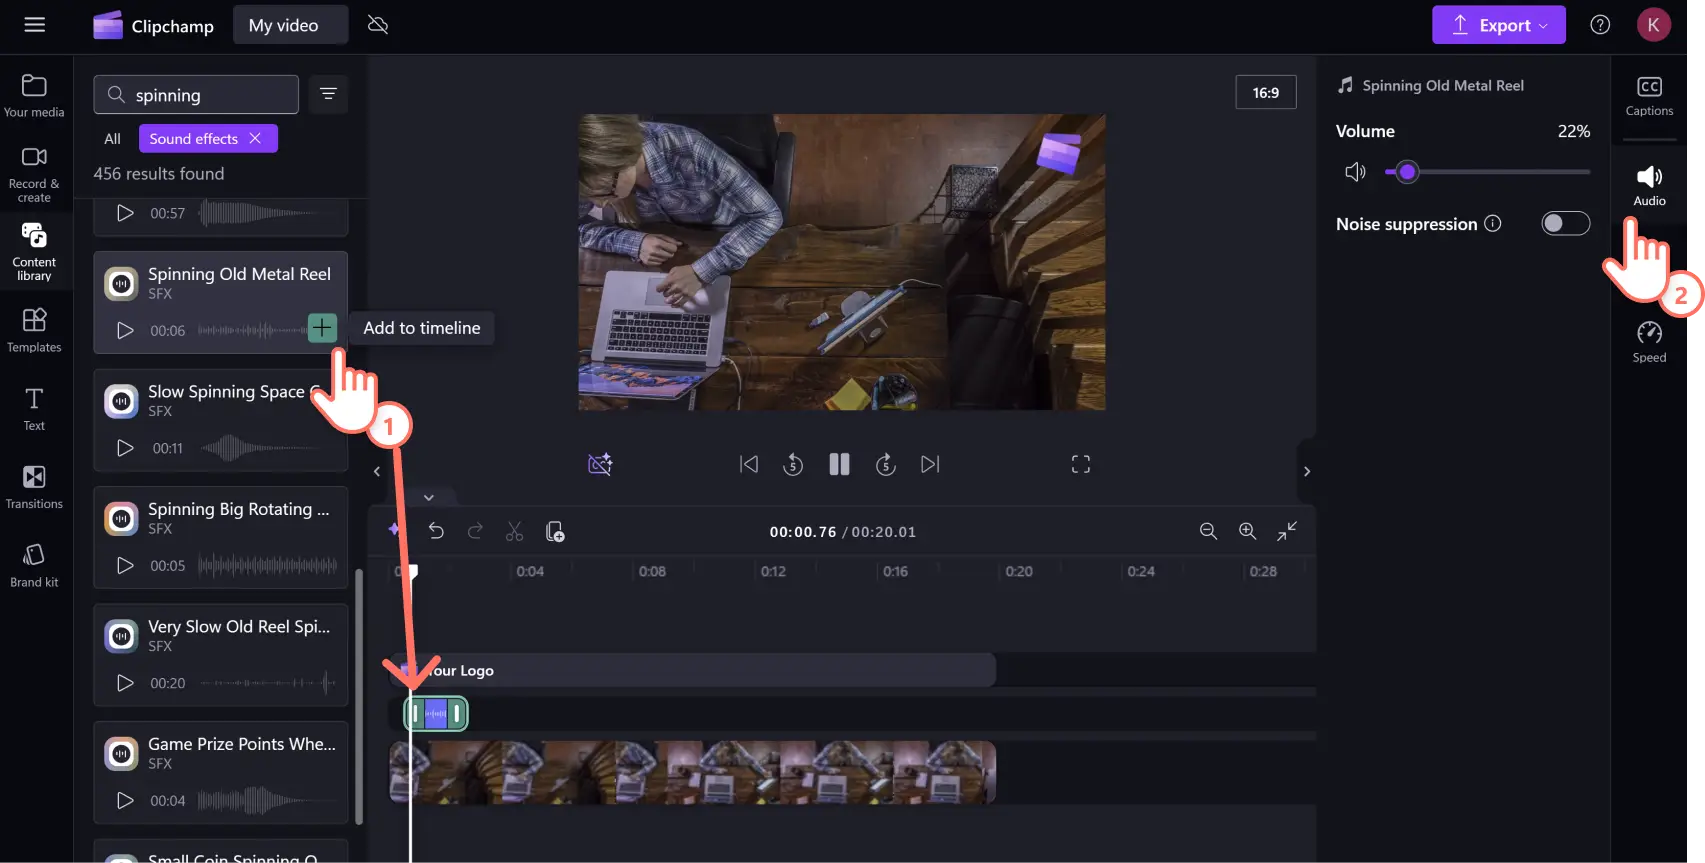Skip forward five seconds

tap(885, 464)
